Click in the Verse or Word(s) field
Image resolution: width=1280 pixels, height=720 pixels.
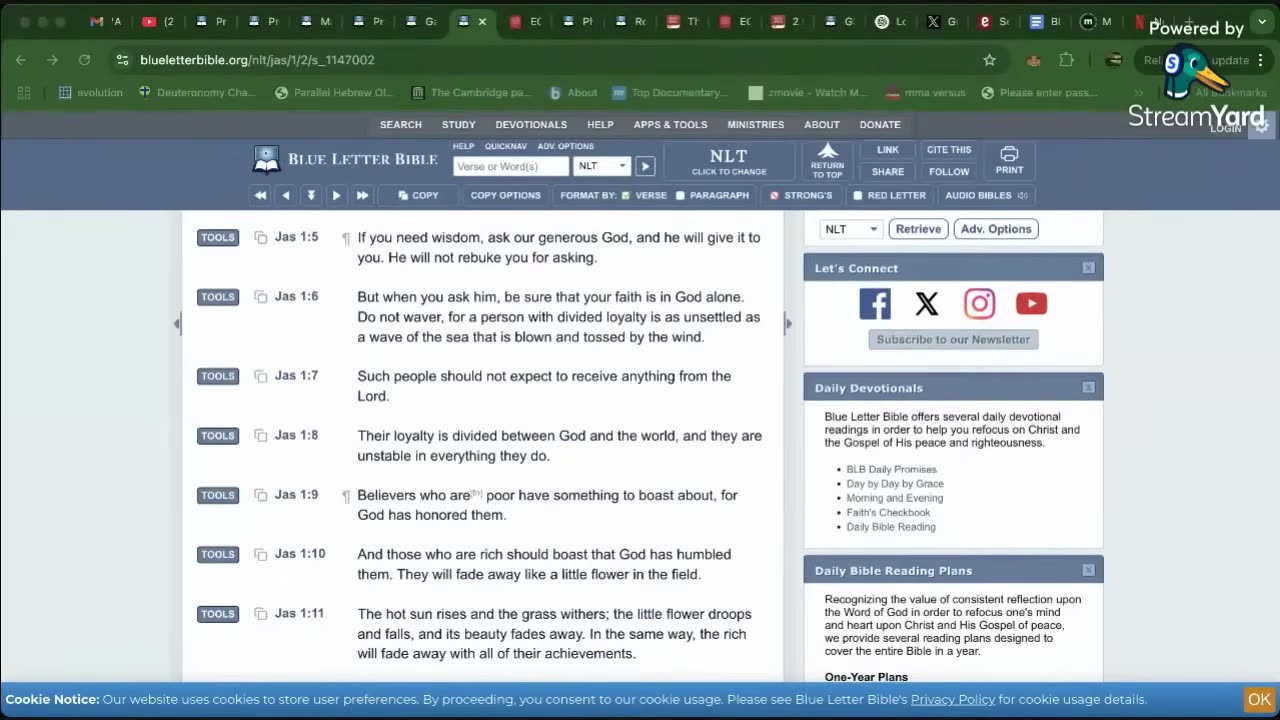(511, 166)
